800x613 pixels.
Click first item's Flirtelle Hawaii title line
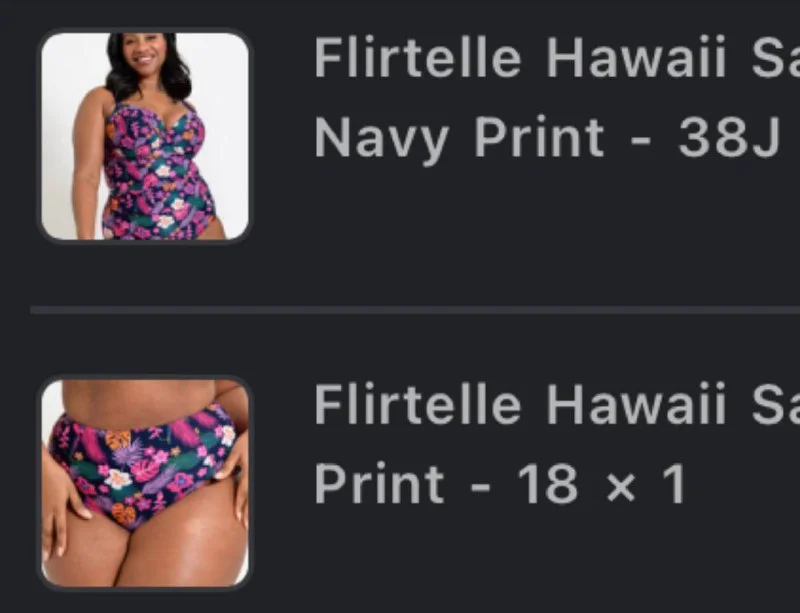[557, 57]
